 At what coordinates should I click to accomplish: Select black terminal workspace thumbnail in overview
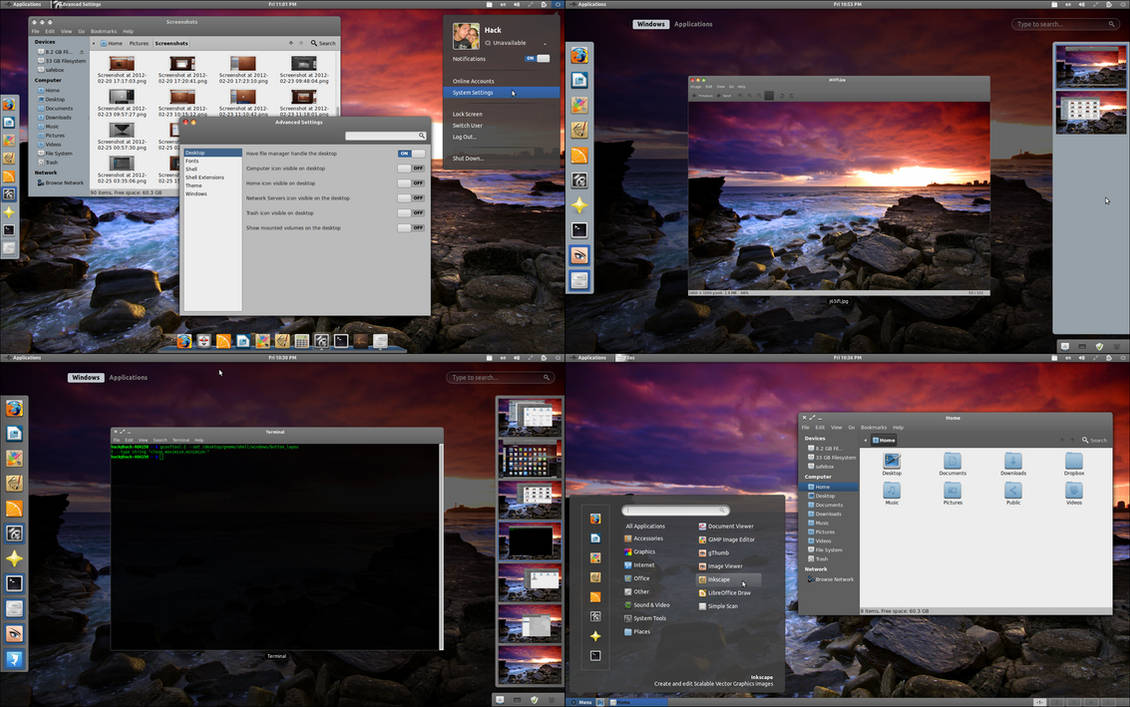tap(530, 542)
